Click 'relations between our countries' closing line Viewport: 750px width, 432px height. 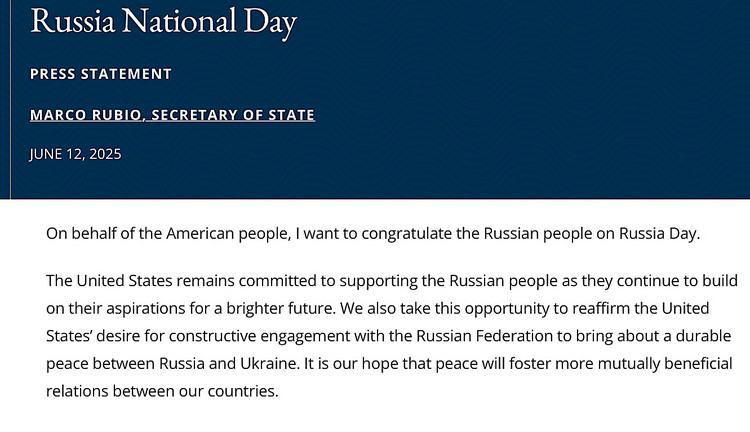[x=162, y=391]
